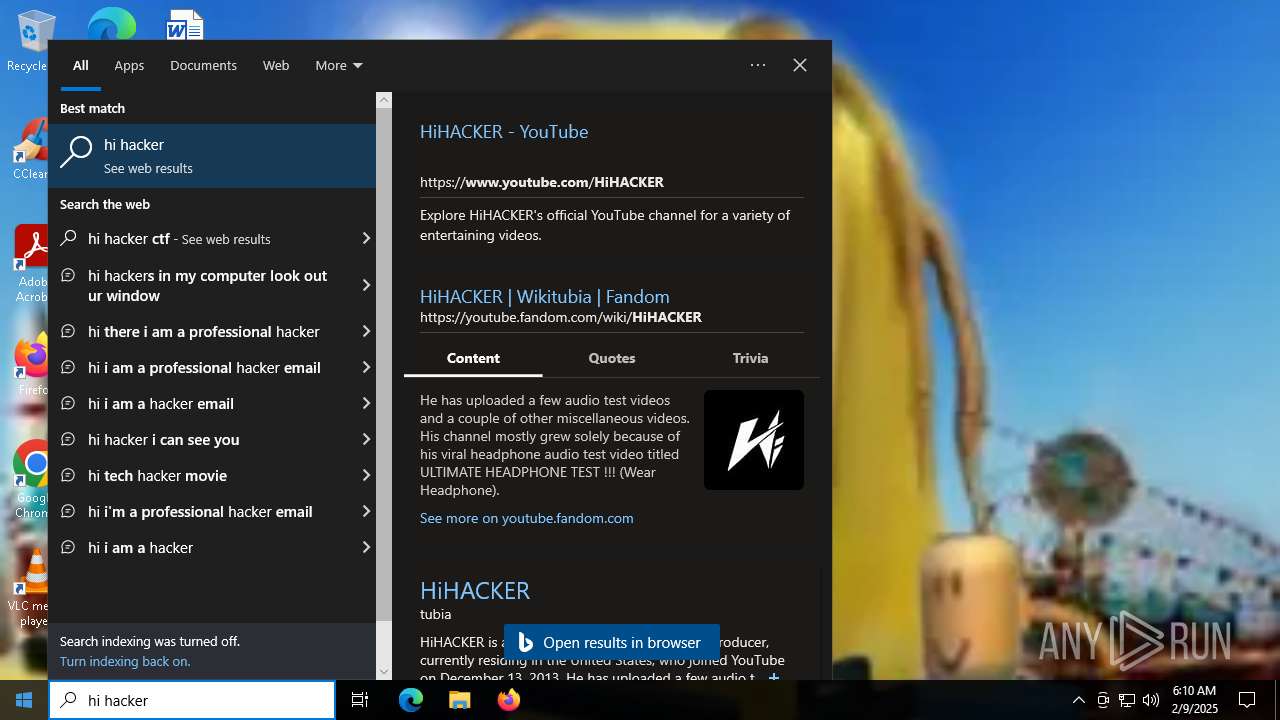Open the Google Chrome desktop shortcut
Screen dimensions: 1280x720
[x=31, y=480]
